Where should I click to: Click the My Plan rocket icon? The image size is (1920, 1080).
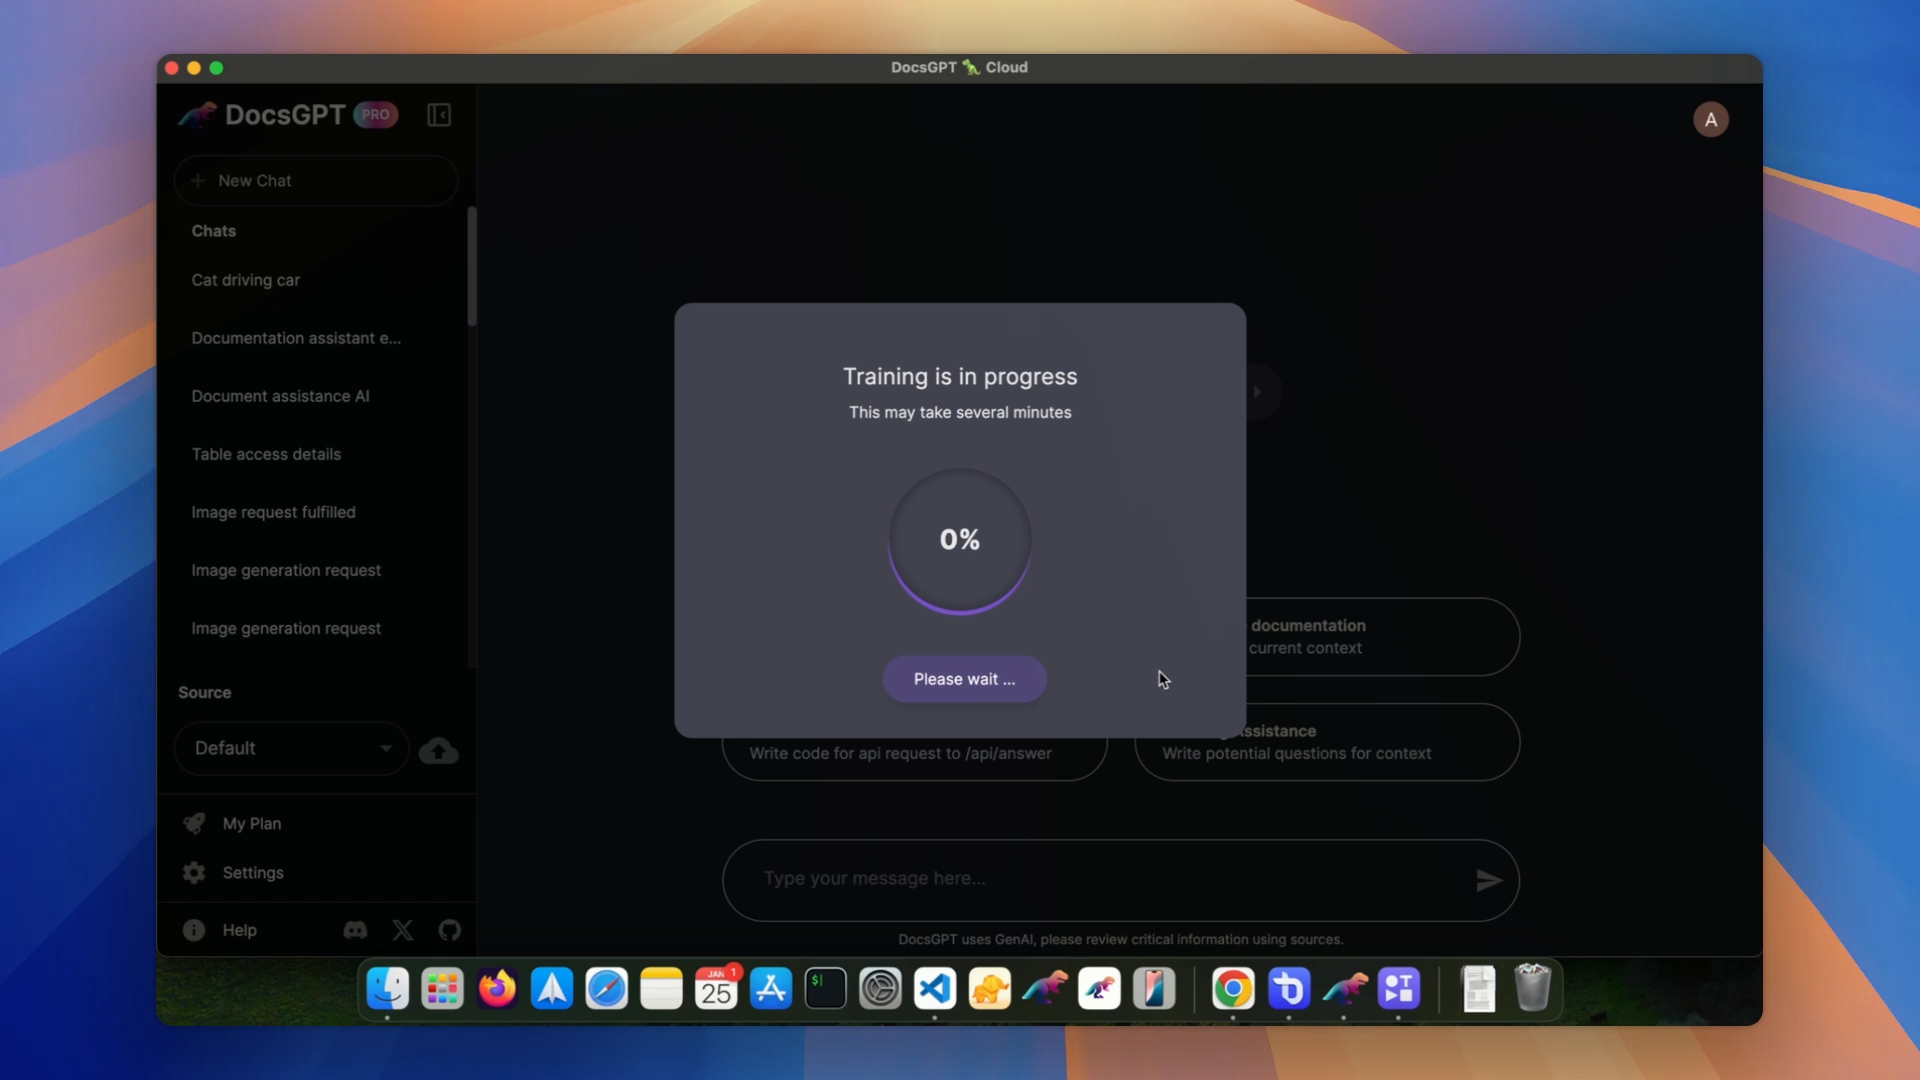[194, 823]
